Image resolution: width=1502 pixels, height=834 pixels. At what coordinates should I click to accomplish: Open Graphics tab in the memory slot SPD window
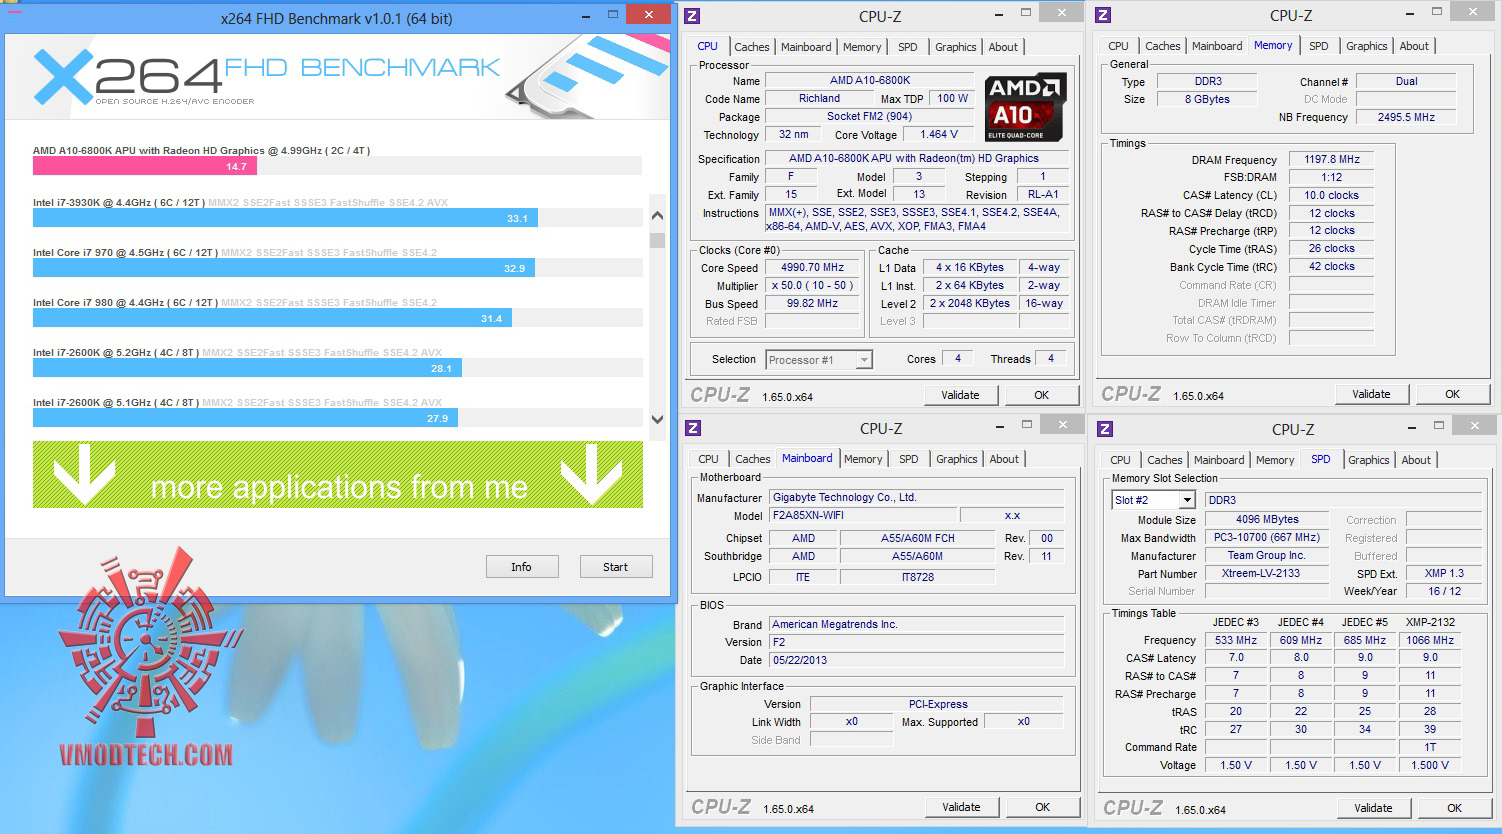(x=1368, y=460)
